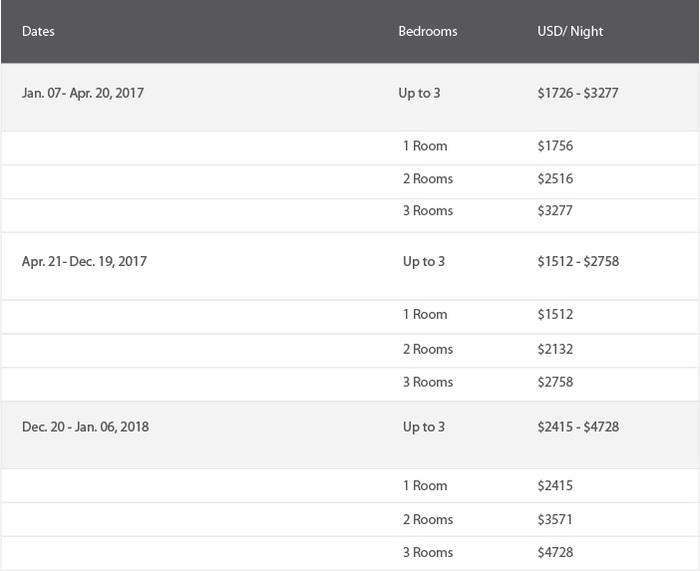Click the Bedrooms column header

click(428, 31)
